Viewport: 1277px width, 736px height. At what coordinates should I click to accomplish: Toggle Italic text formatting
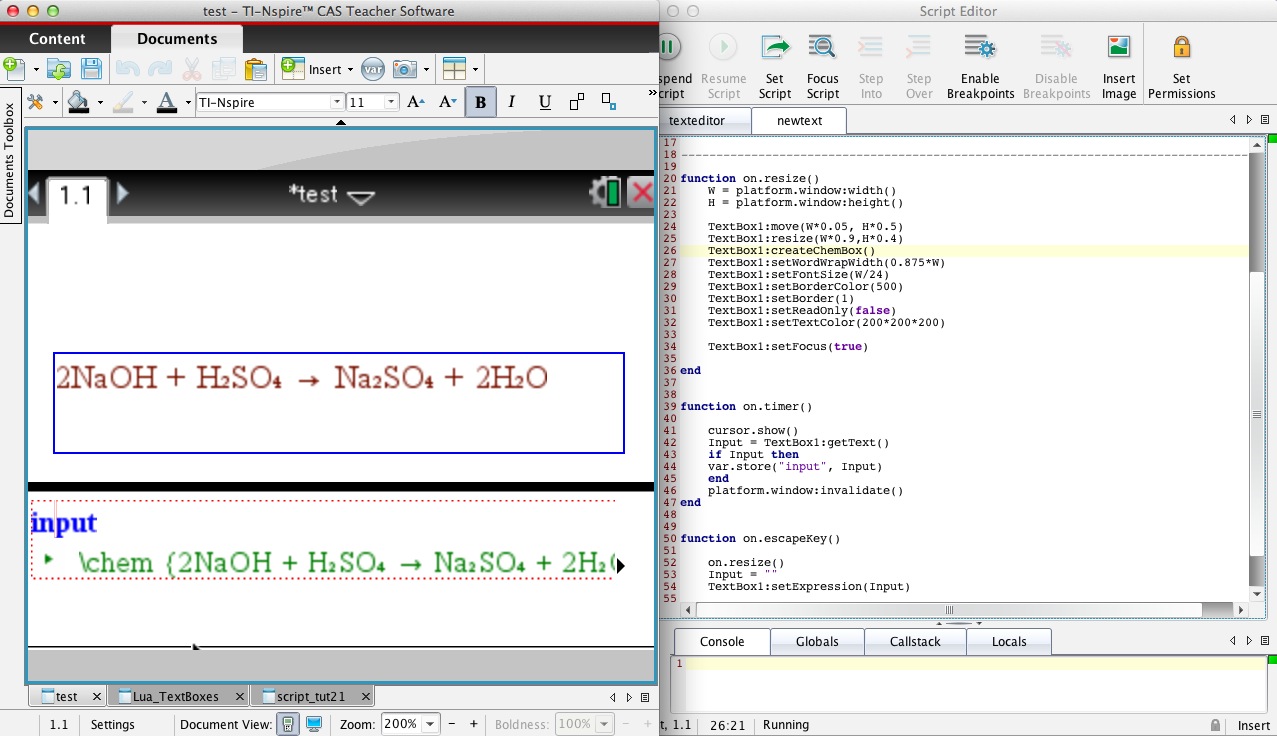tap(512, 102)
